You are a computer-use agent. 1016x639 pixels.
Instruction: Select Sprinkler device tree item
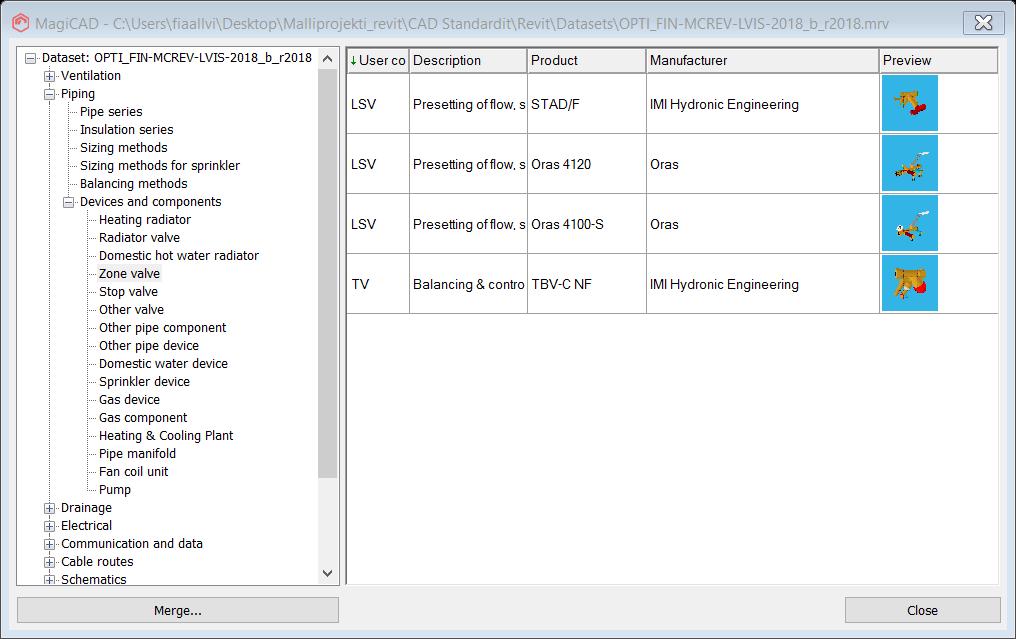(x=144, y=382)
